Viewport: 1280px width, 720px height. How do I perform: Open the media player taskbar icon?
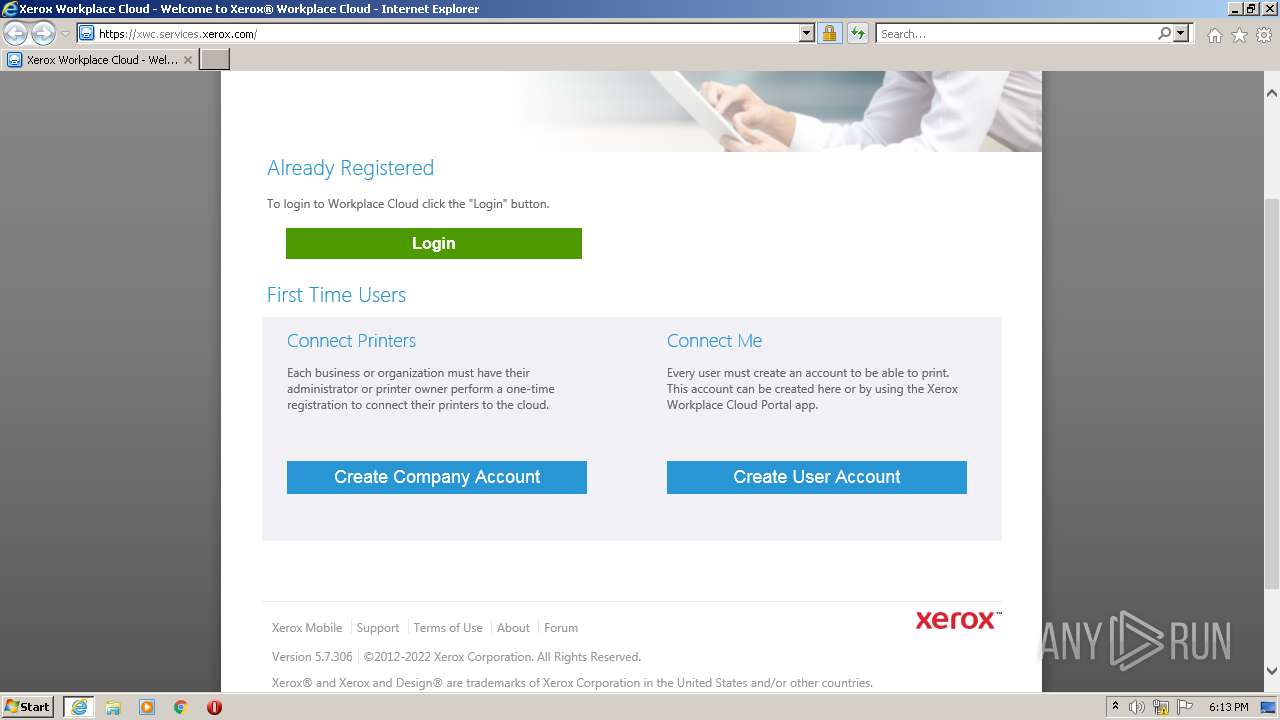coord(147,707)
